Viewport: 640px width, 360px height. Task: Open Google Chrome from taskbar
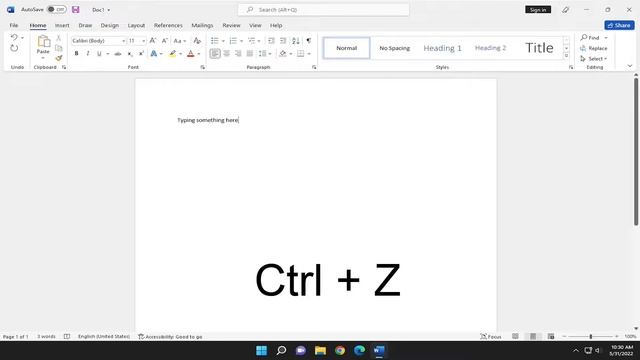pos(340,351)
